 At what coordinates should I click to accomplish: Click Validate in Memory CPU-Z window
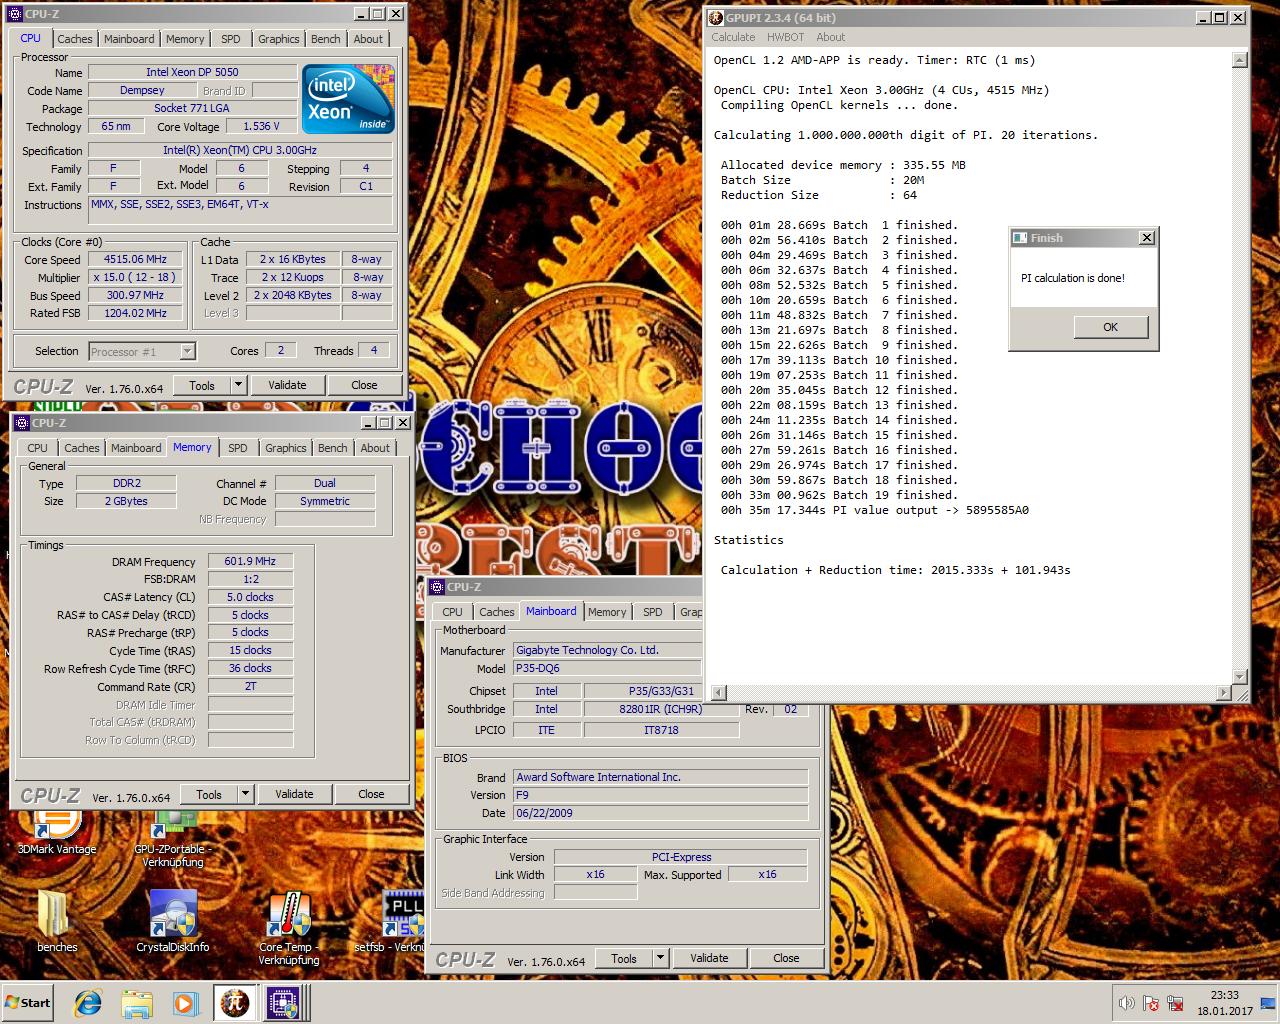[294, 794]
